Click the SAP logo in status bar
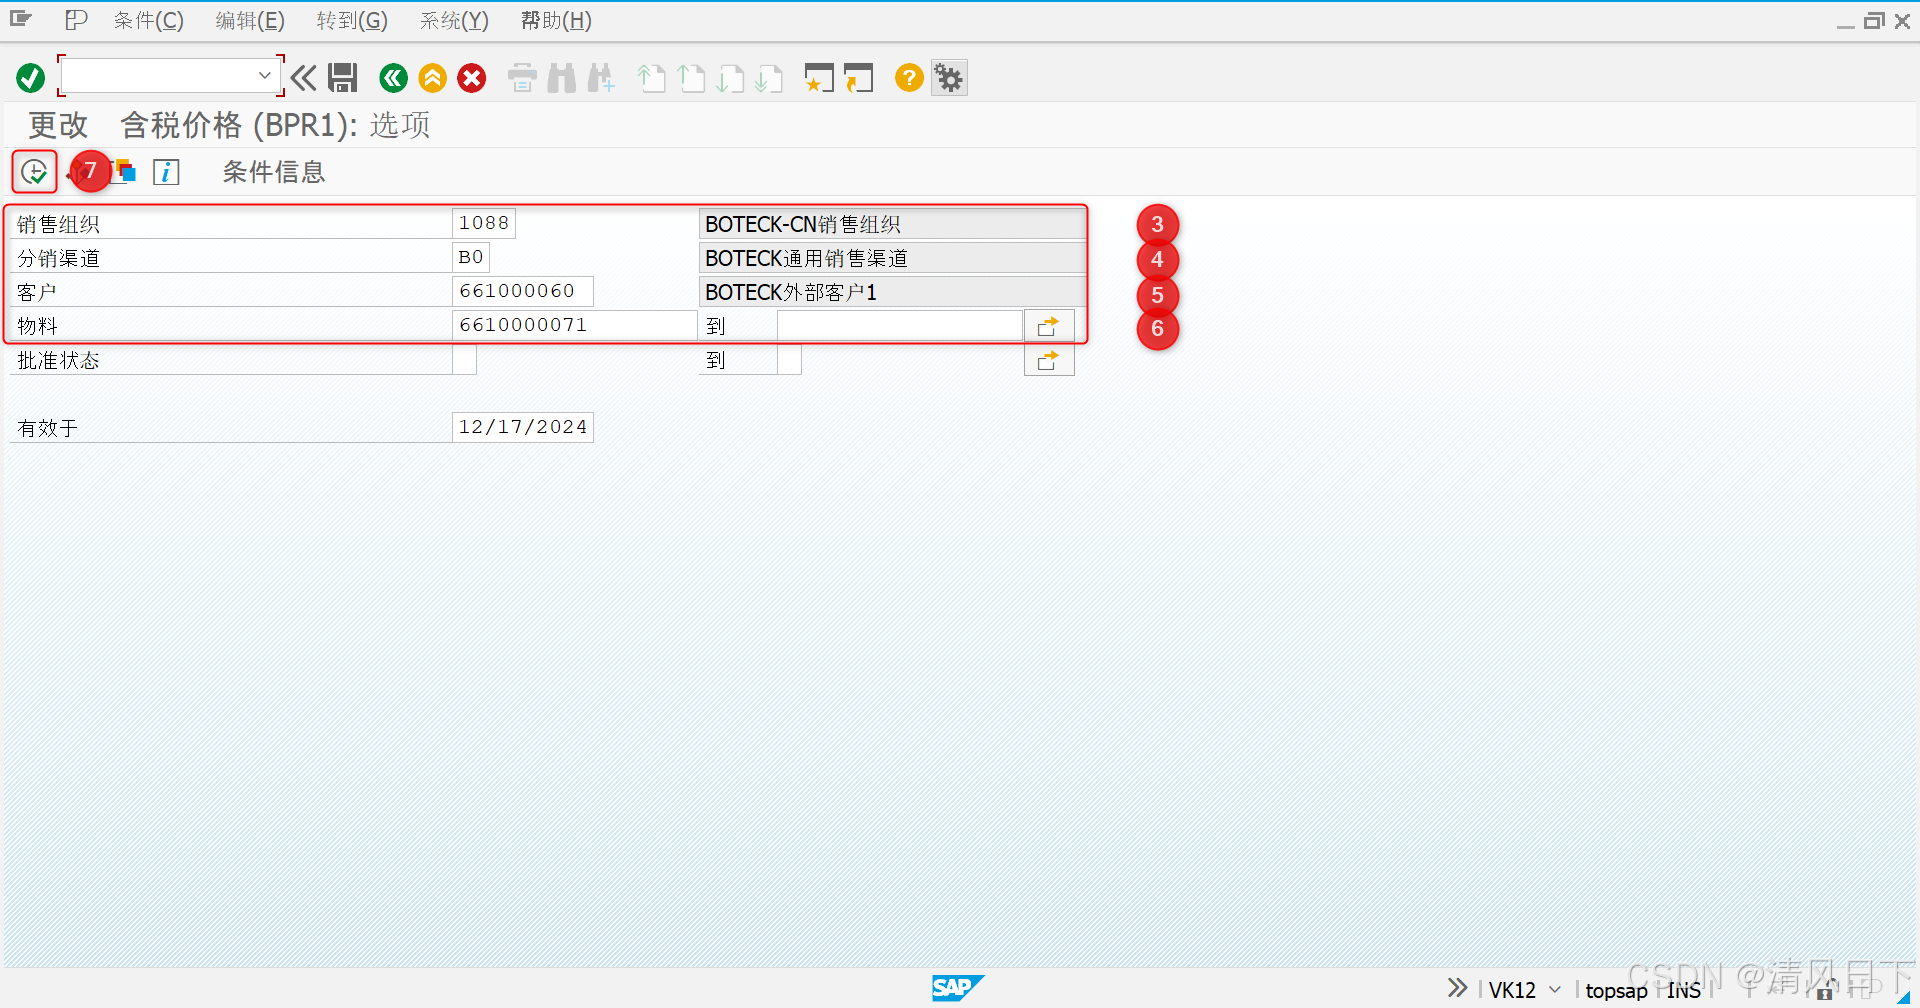 957,988
